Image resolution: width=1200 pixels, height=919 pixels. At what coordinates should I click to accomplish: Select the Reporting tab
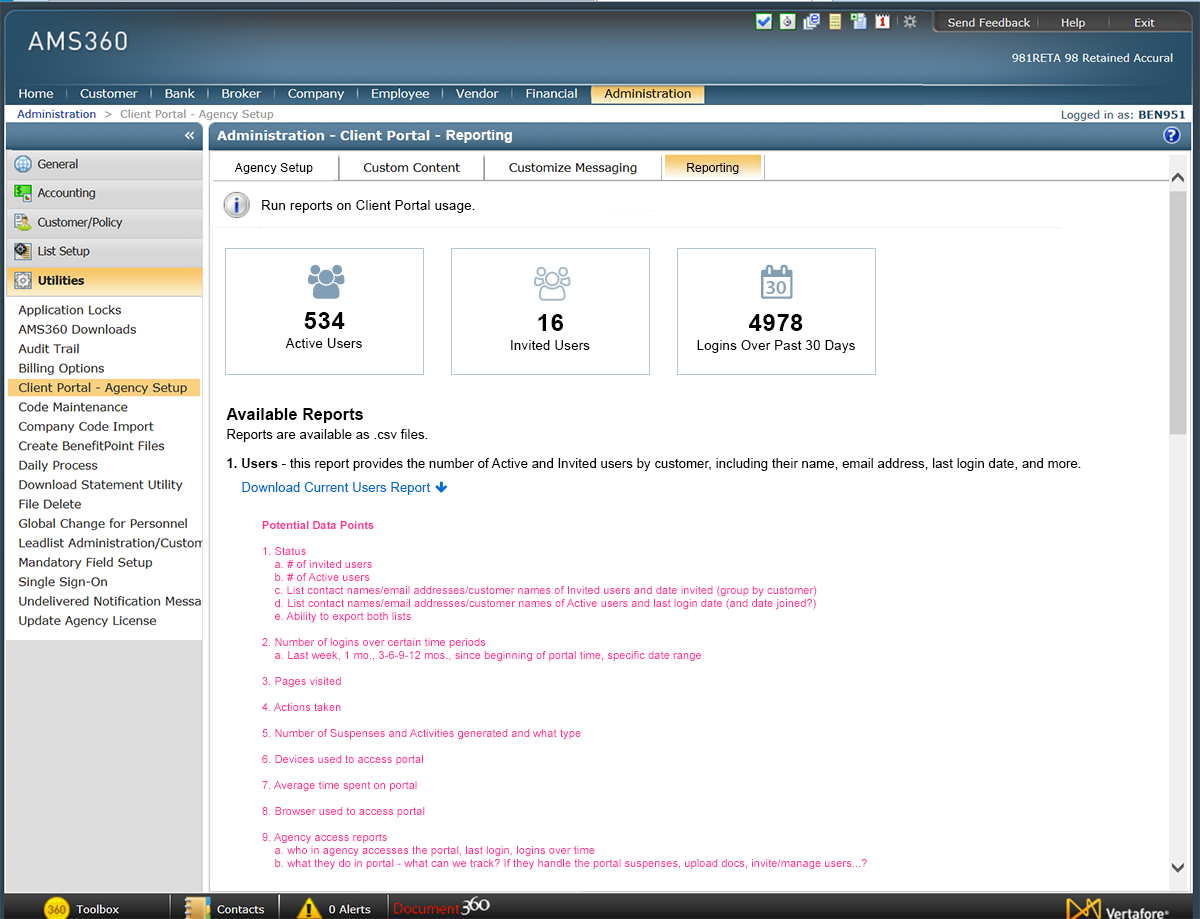click(x=713, y=168)
